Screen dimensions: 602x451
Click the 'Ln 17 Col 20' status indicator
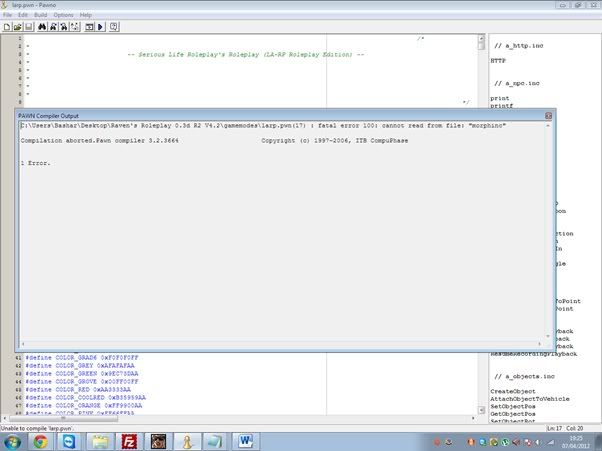pos(565,428)
